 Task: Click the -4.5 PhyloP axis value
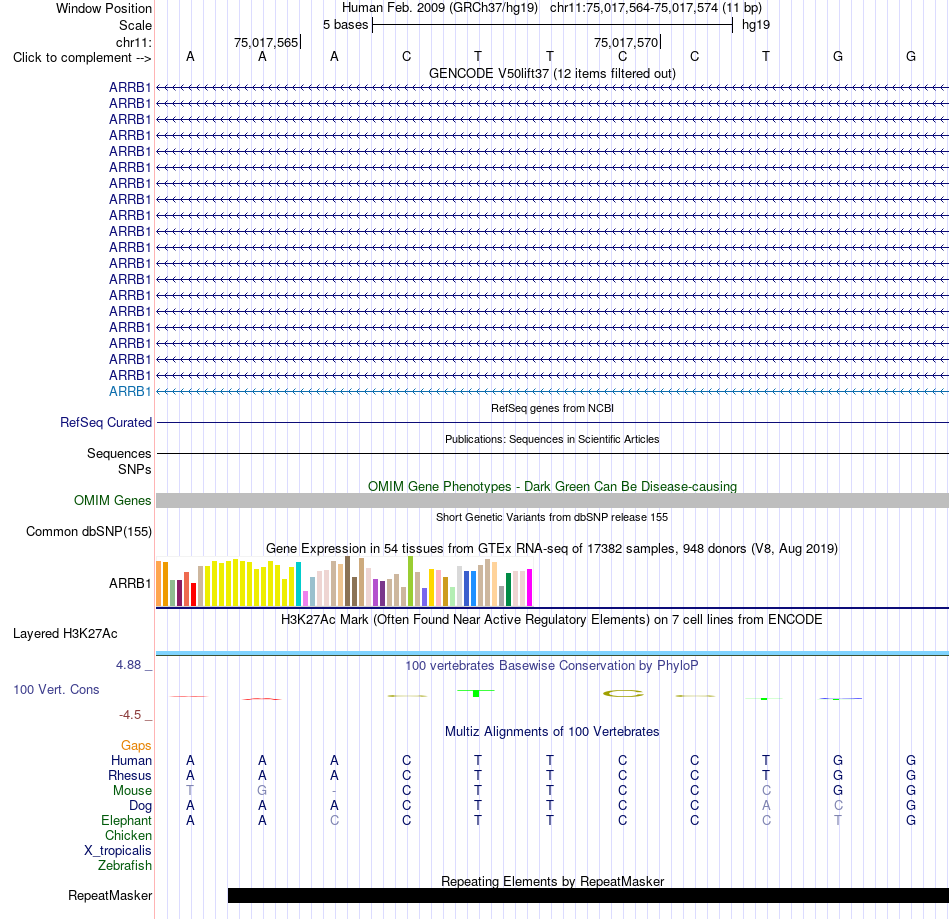130,715
